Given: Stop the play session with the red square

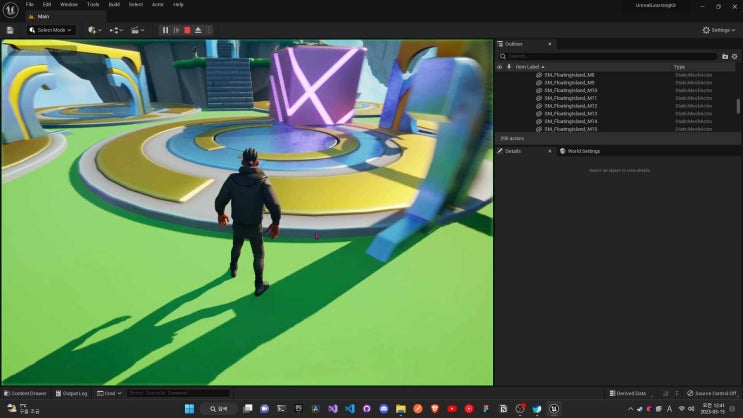Looking at the screenshot, I should coord(187,30).
